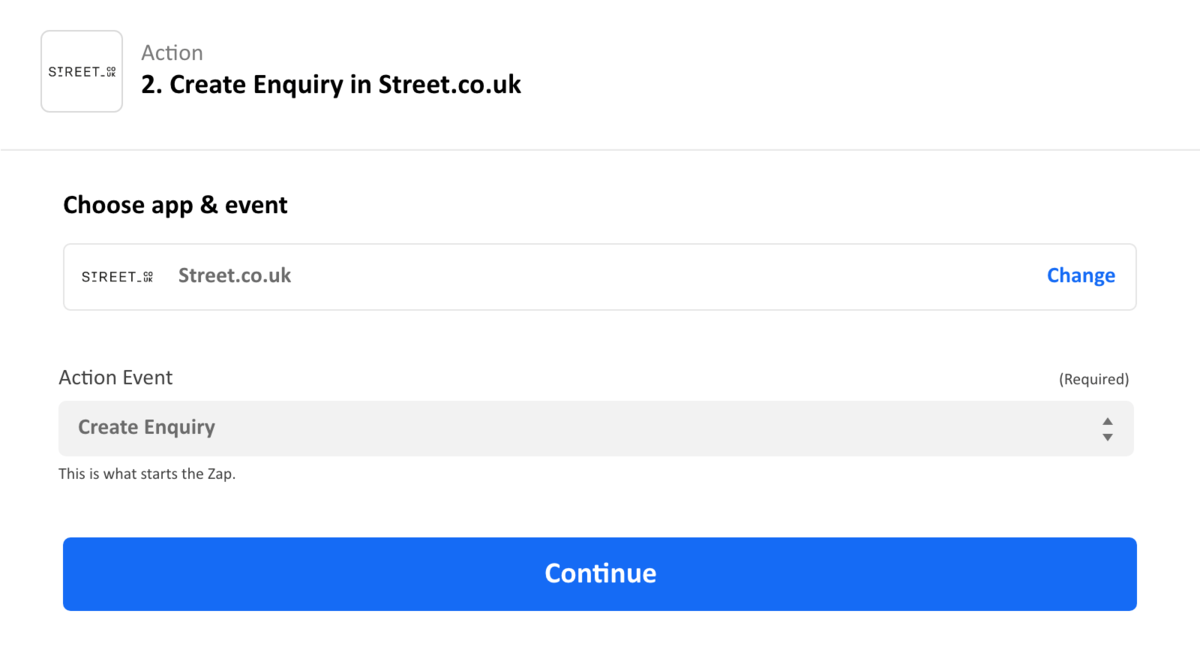The width and height of the screenshot is (1200, 656).
Task: Select the step title Create Enquiry in Street.co.uk
Action: click(330, 85)
